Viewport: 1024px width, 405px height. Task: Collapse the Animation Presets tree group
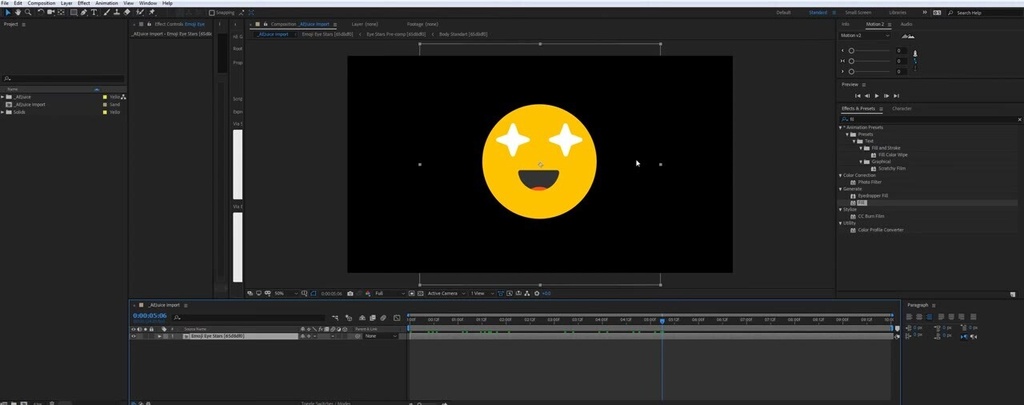click(x=840, y=127)
